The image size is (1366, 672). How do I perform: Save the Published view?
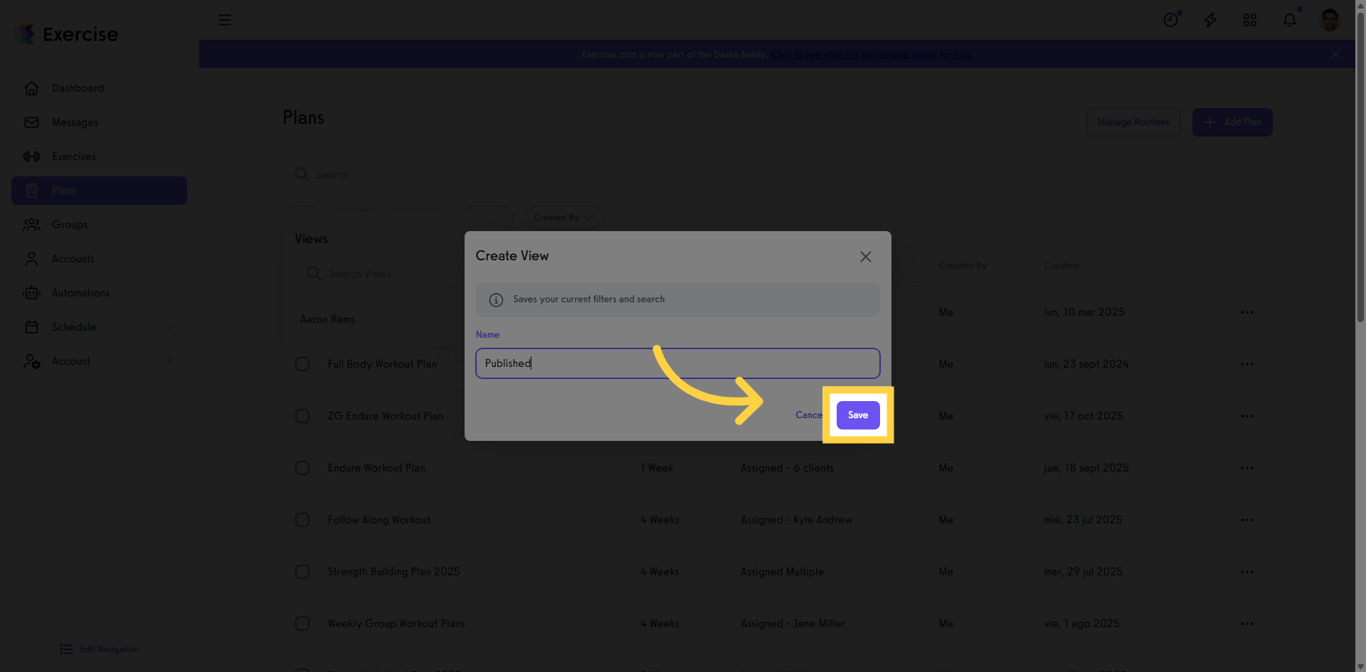[858, 414]
